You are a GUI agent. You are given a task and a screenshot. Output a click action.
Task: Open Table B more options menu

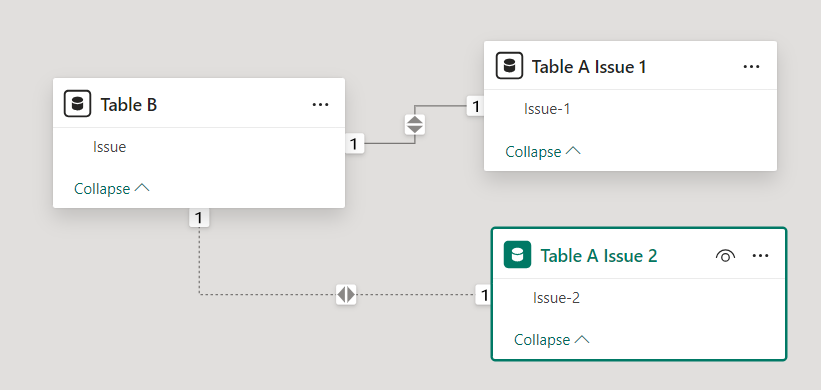click(x=320, y=104)
